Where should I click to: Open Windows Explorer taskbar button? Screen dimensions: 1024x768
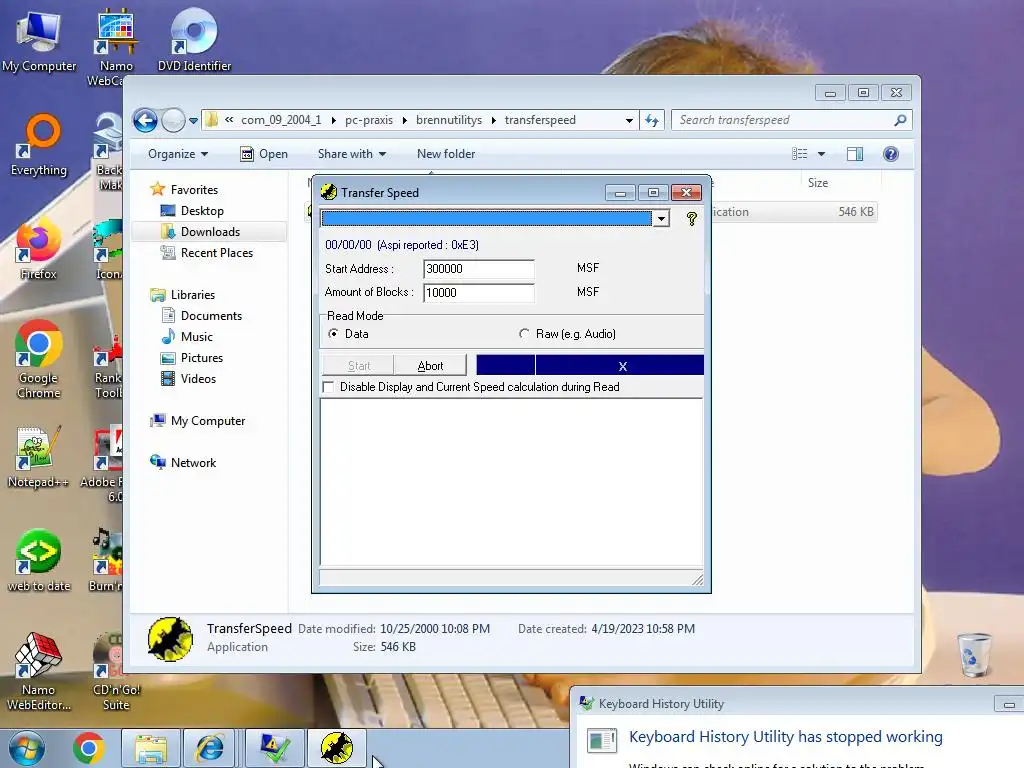coord(151,748)
